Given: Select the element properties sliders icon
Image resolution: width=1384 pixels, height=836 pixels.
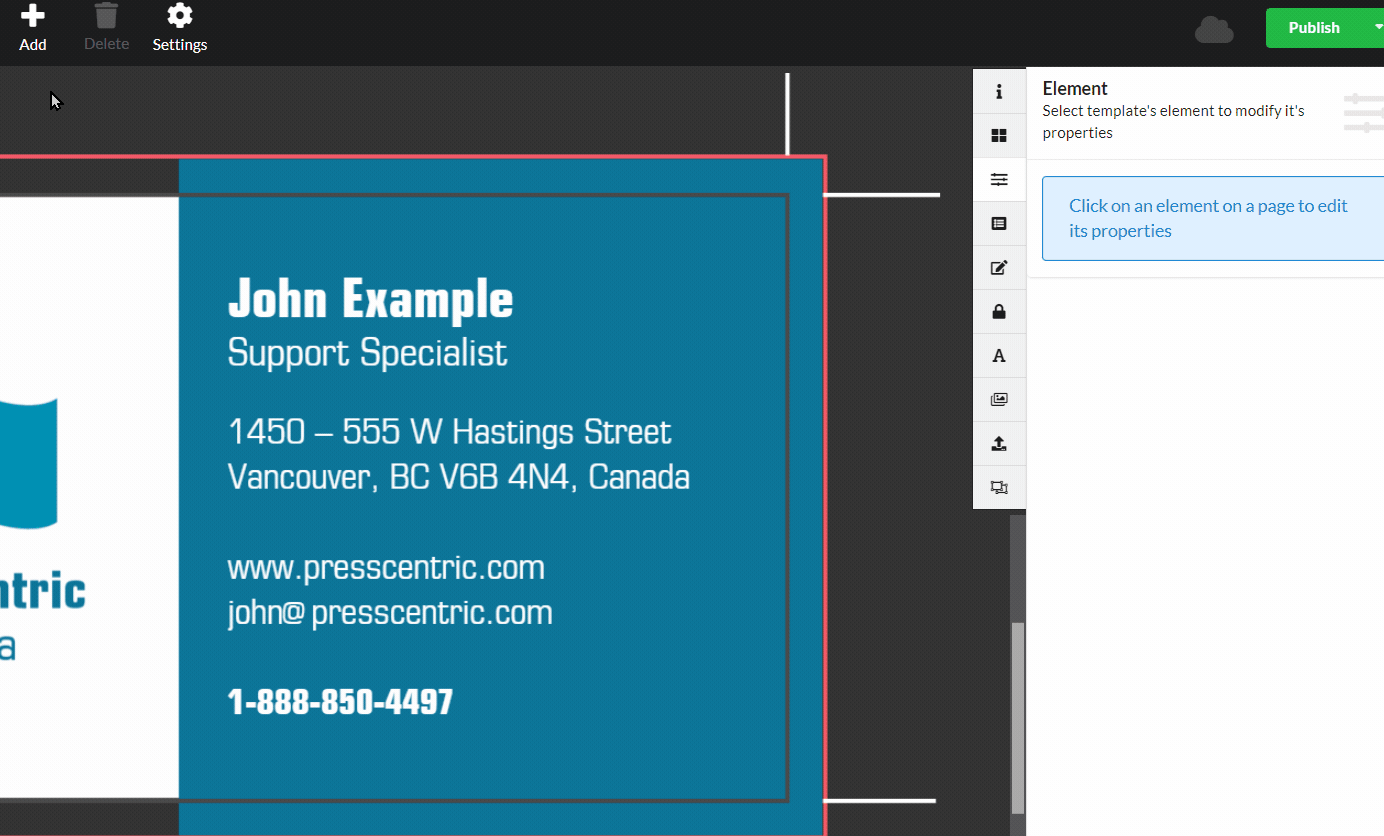Looking at the screenshot, I should (999, 180).
